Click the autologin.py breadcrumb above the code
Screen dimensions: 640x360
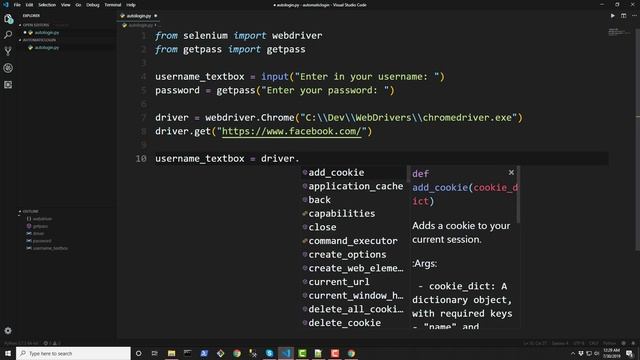point(140,25)
